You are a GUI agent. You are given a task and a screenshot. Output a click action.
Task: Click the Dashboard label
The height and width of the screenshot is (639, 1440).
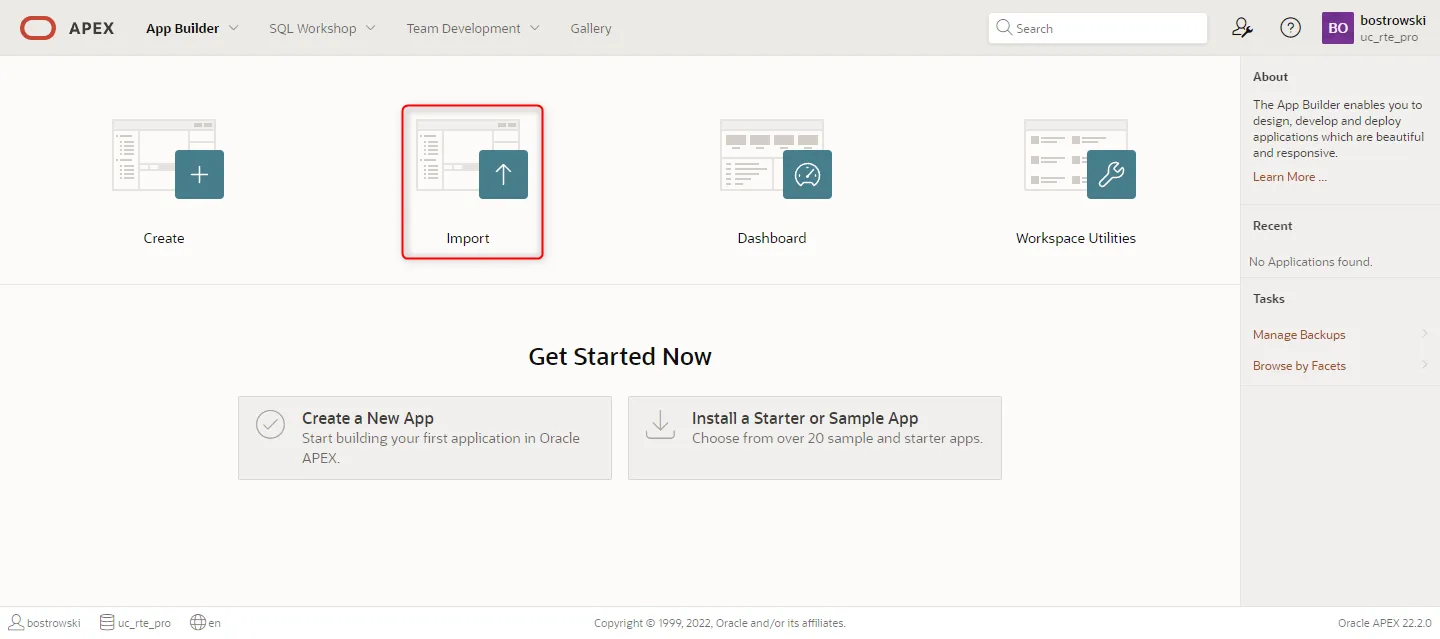pos(772,238)
